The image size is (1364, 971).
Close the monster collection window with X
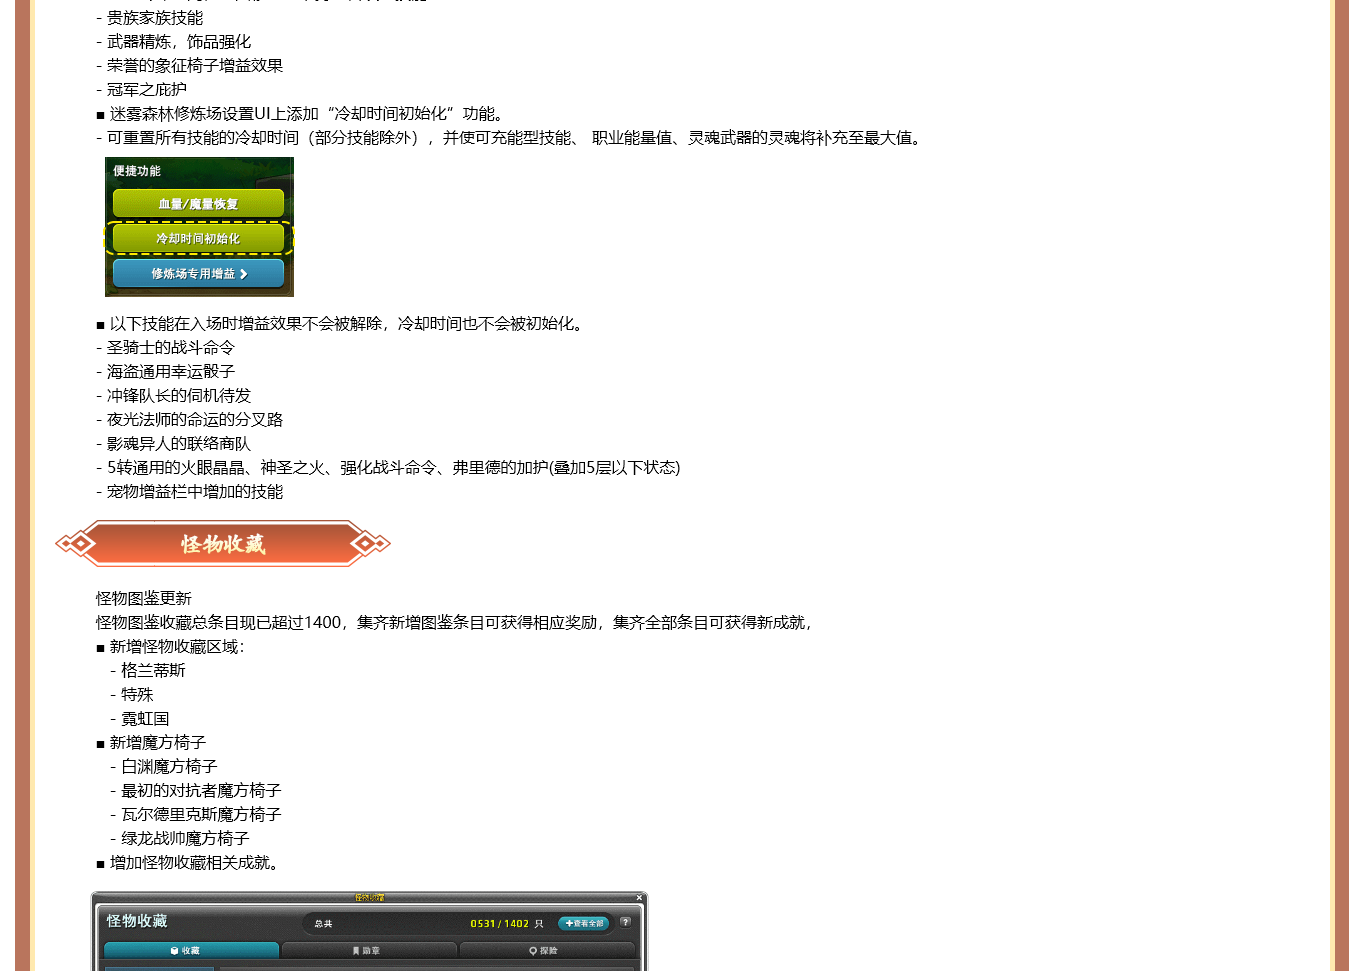click(639, 898)
